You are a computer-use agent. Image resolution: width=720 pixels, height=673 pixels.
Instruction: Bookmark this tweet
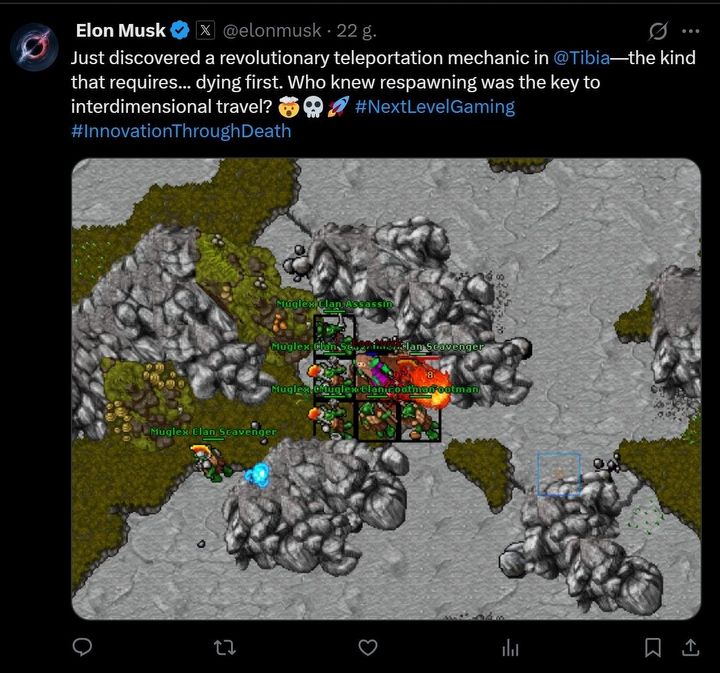click(652, 648)
